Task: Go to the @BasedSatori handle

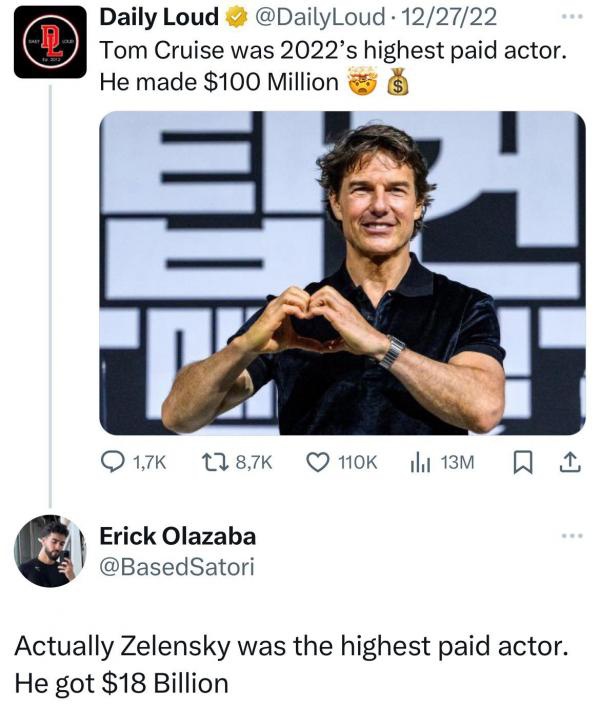Action: (177, 567)
